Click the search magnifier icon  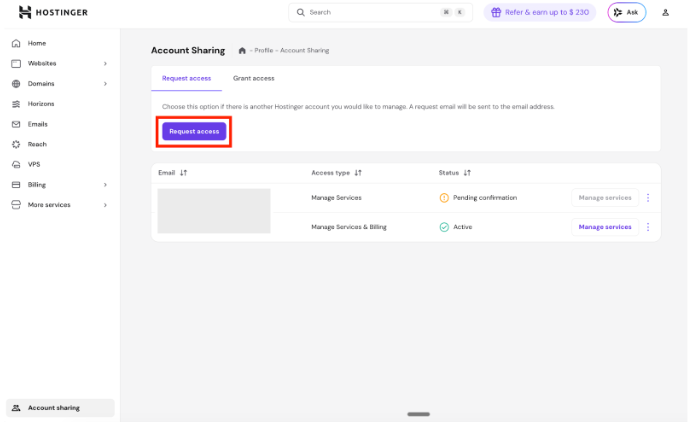tap(301, 12)
